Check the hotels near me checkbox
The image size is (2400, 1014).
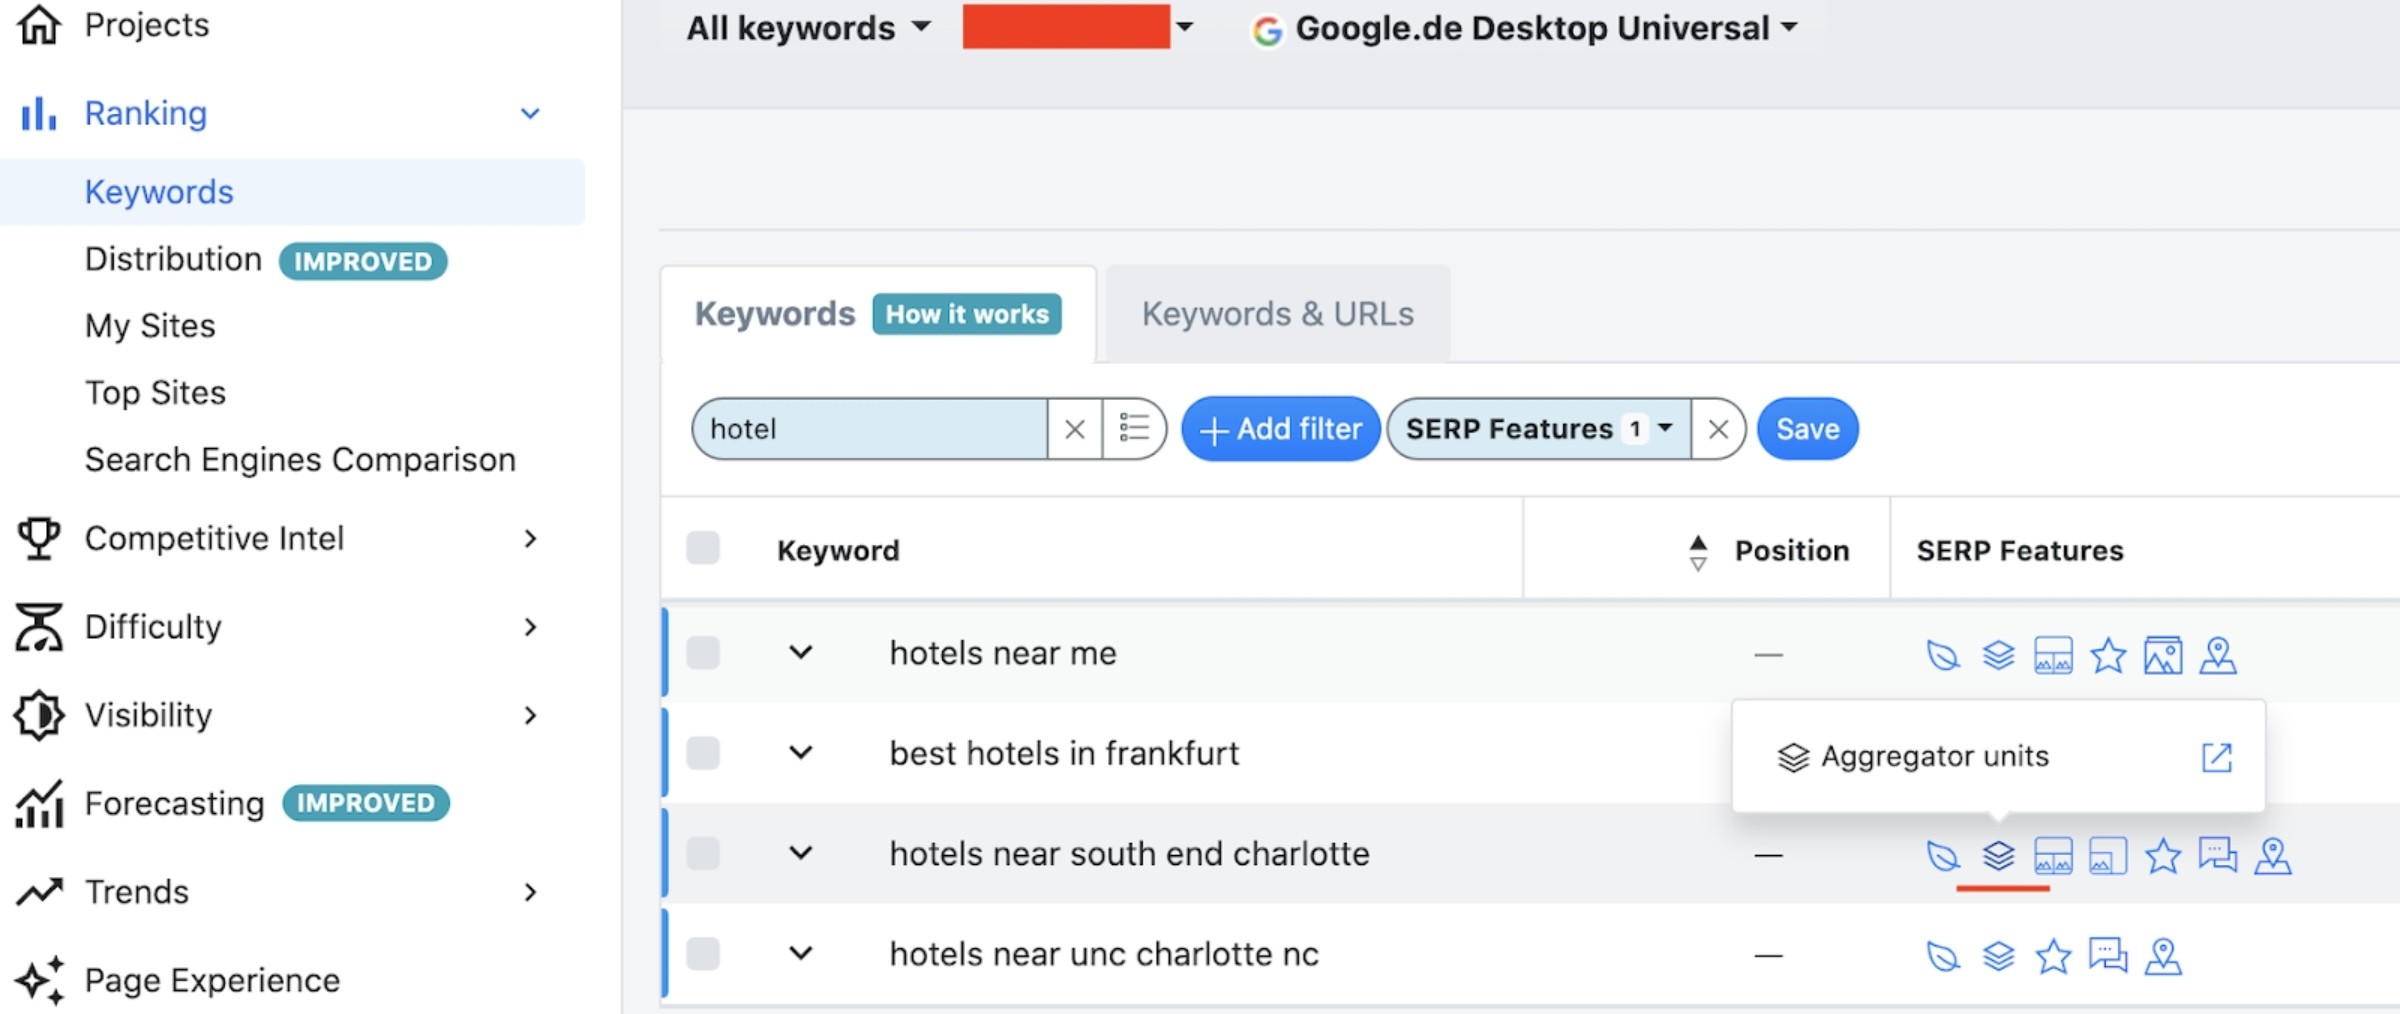pos(703,652)
